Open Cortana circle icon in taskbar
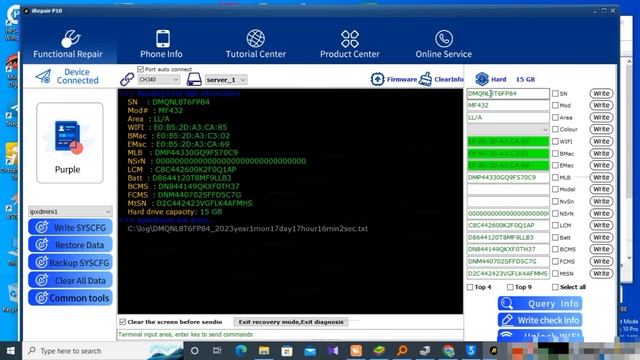This screenshot has height=360, width=640. pos(195,351)
